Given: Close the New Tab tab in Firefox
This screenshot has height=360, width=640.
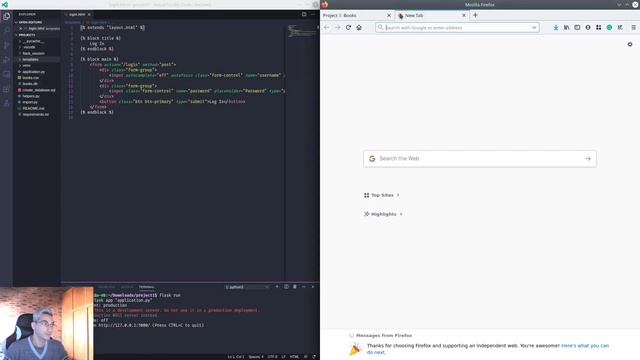Looking at the screenshot, I should click(x=464, y=16).
